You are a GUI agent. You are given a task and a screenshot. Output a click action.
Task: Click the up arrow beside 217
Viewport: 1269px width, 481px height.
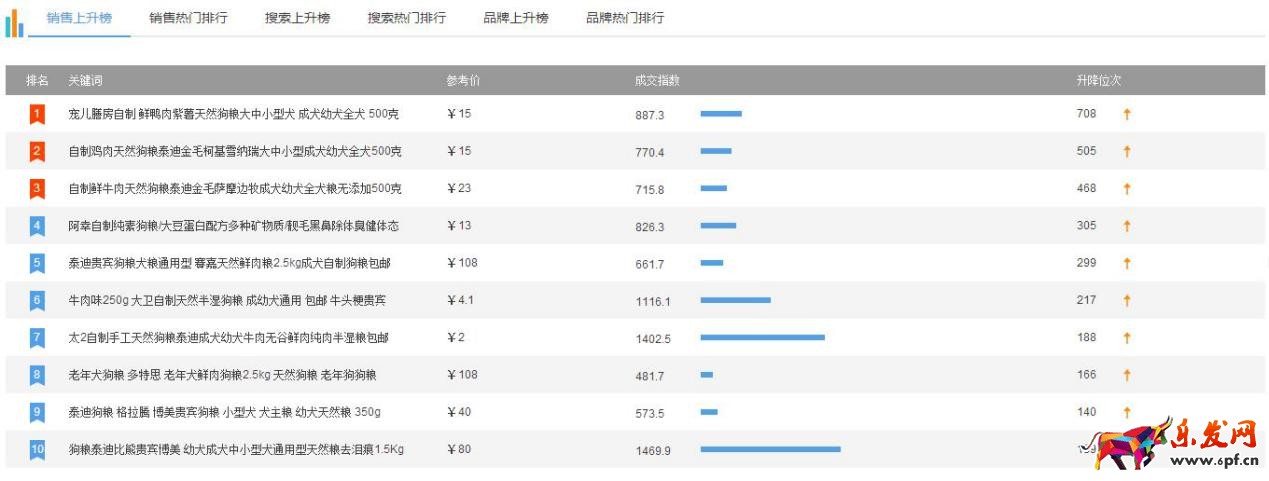[x=1127, y=300]
